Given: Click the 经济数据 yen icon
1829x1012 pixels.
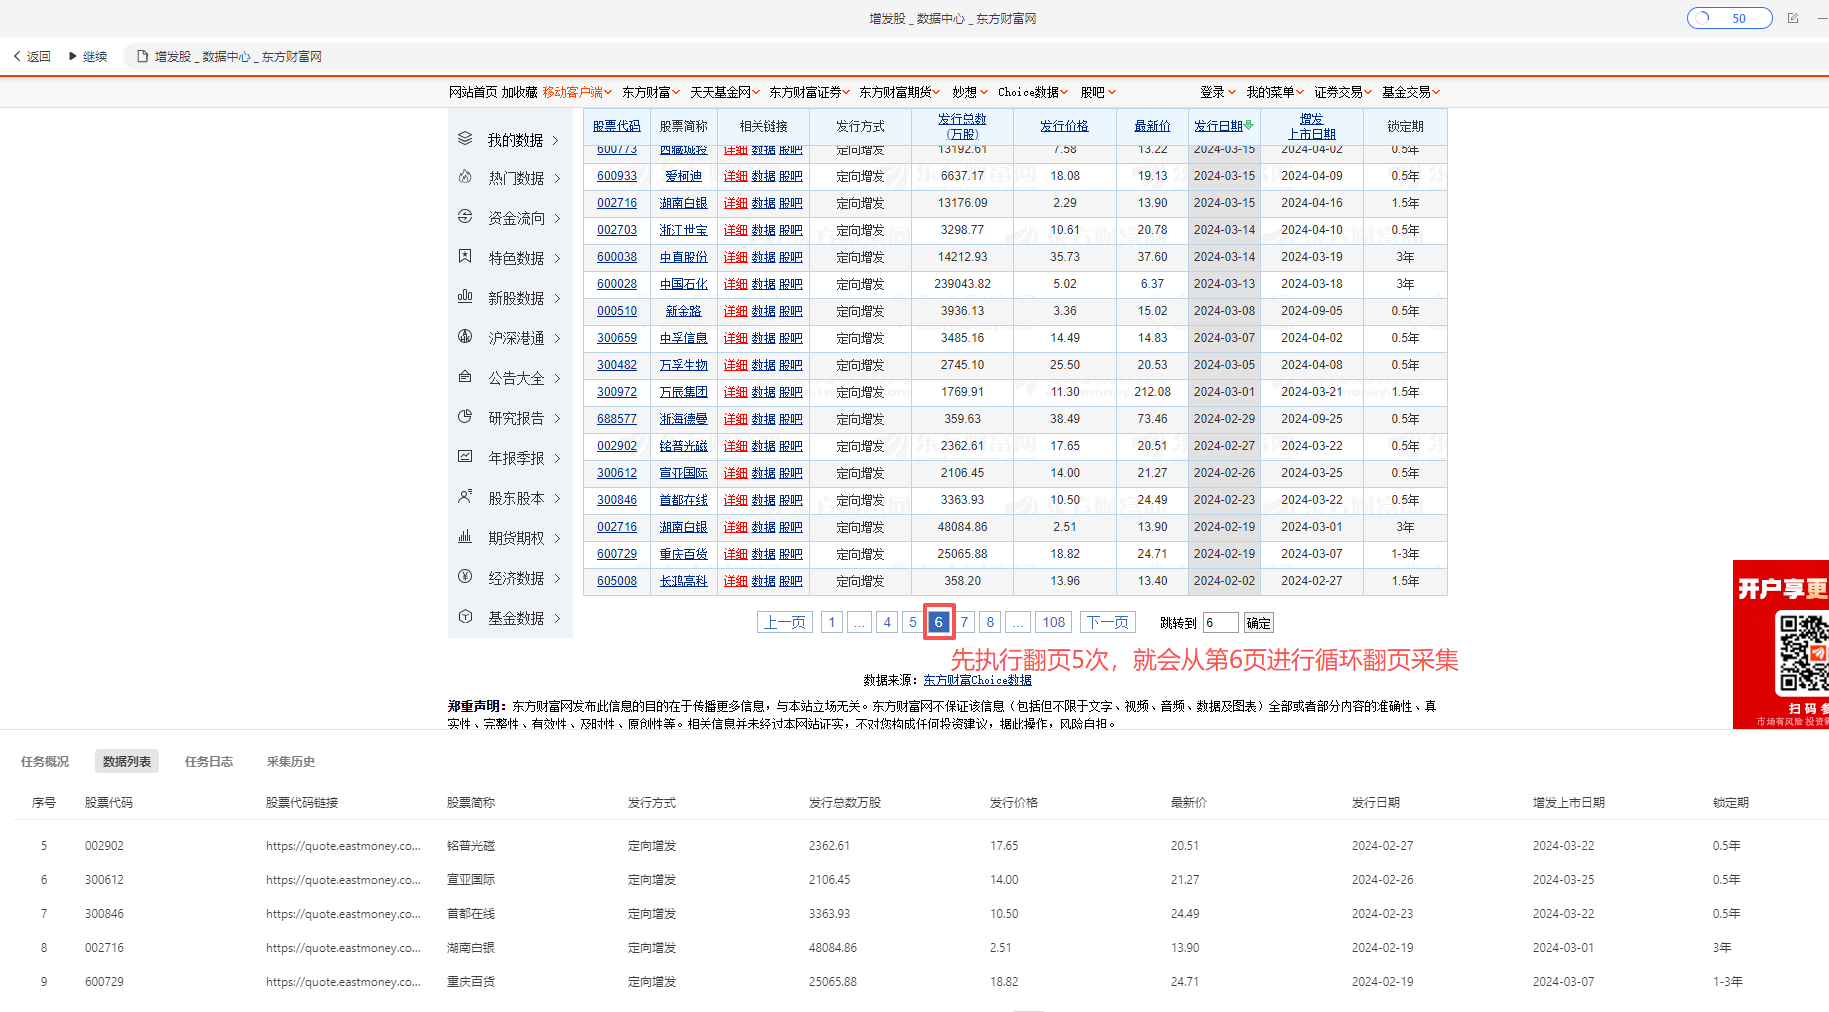Looking at the screenshot, I should coord(465,576).
